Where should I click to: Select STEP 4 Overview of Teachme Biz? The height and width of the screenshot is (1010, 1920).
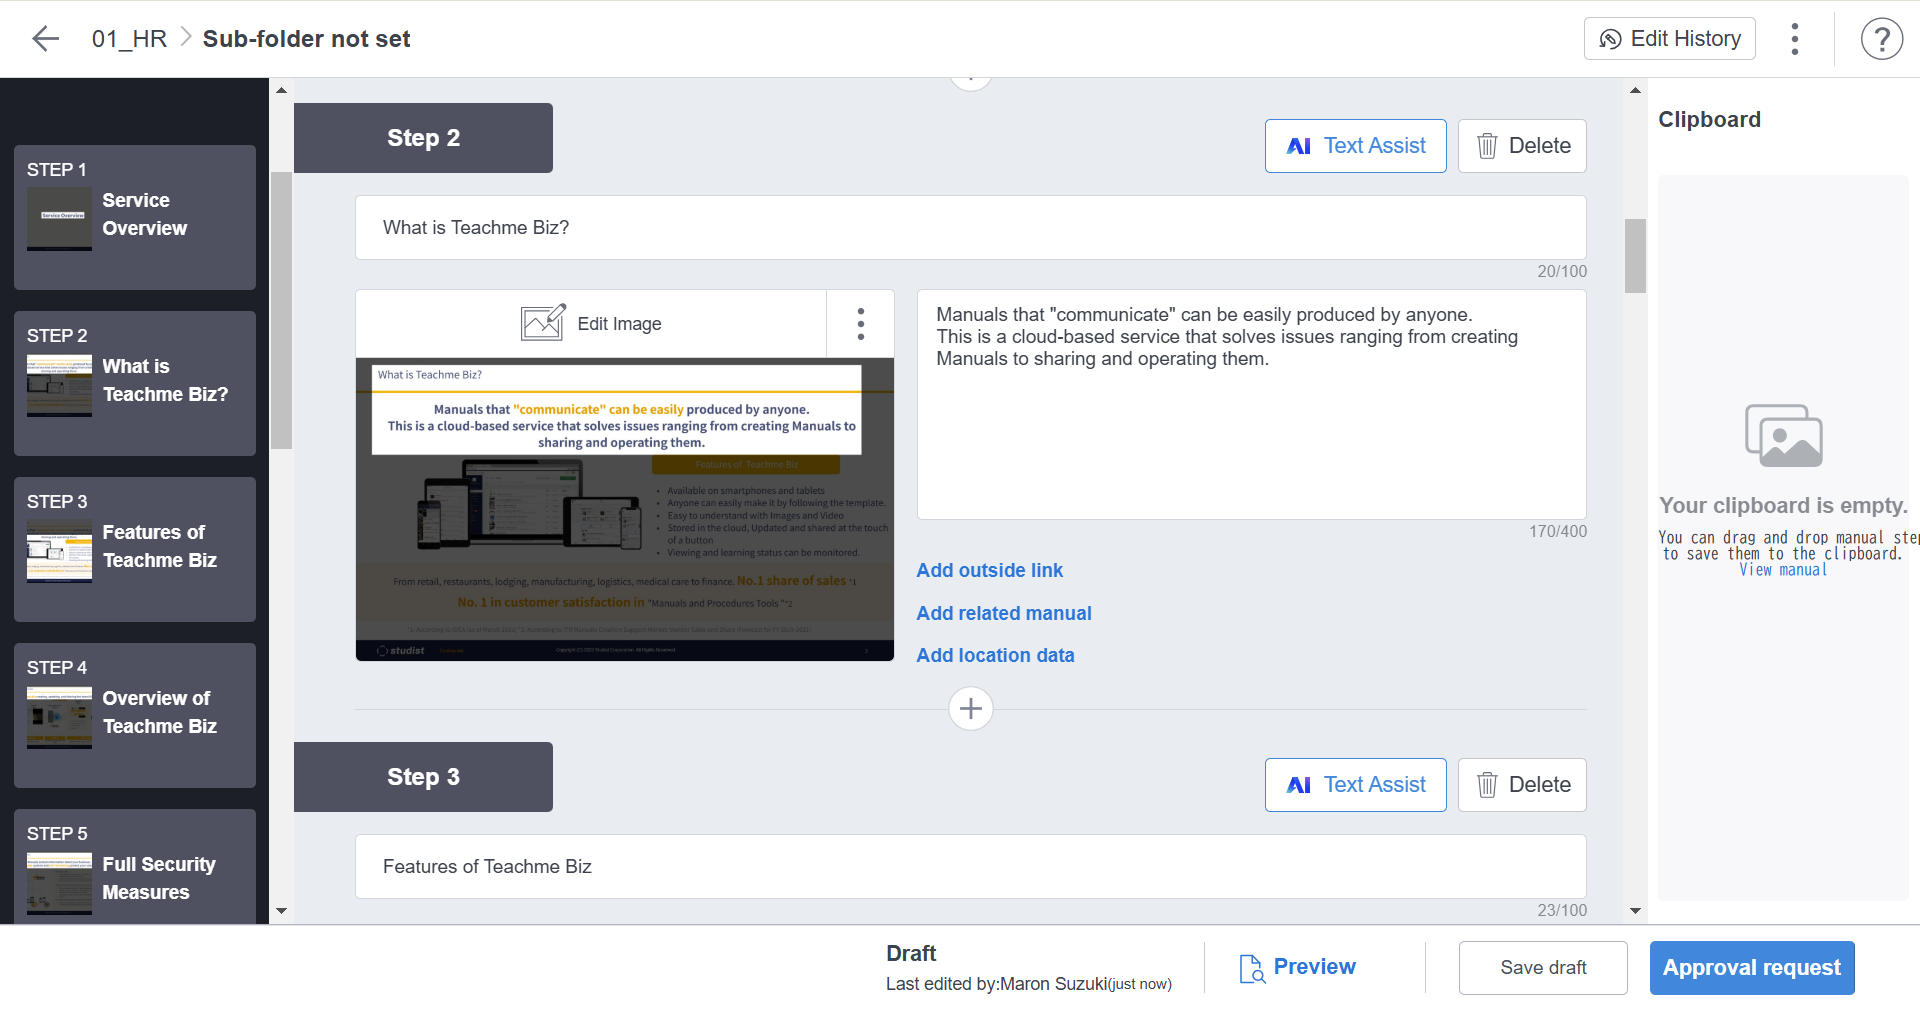pos(135,715)
